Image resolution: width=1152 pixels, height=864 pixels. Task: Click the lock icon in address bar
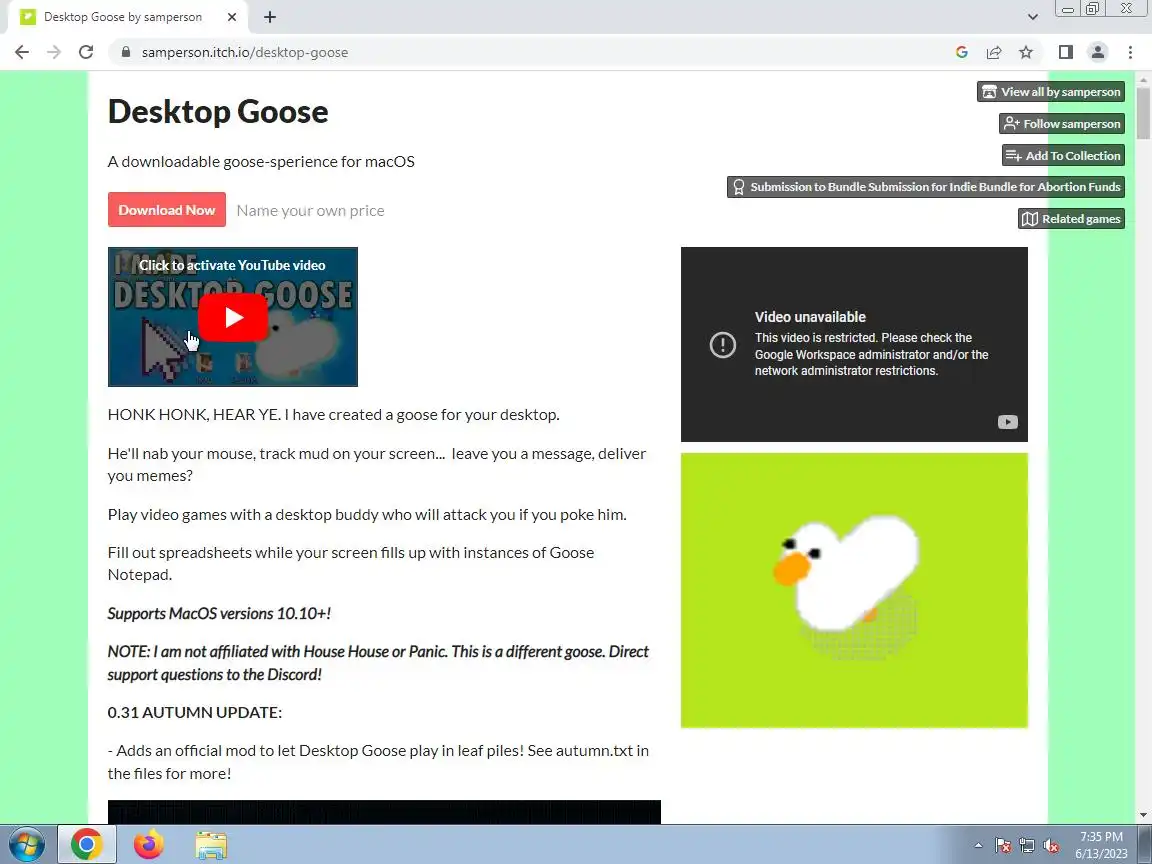coord(126,52)
